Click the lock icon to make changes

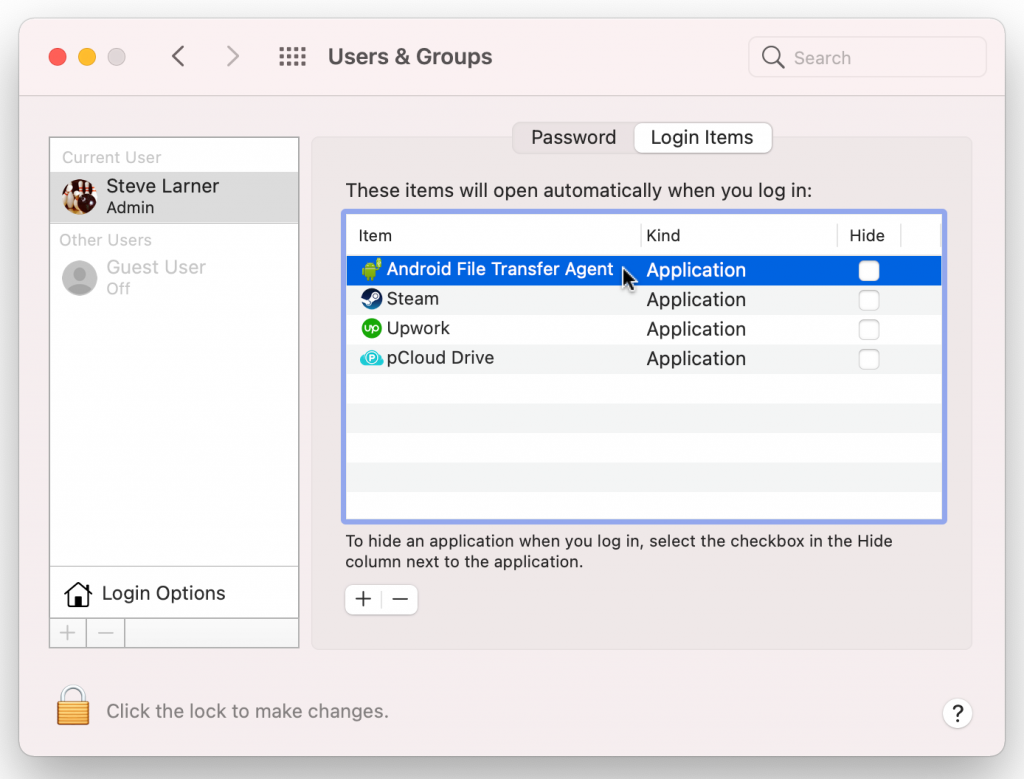(x=72, y=705)
